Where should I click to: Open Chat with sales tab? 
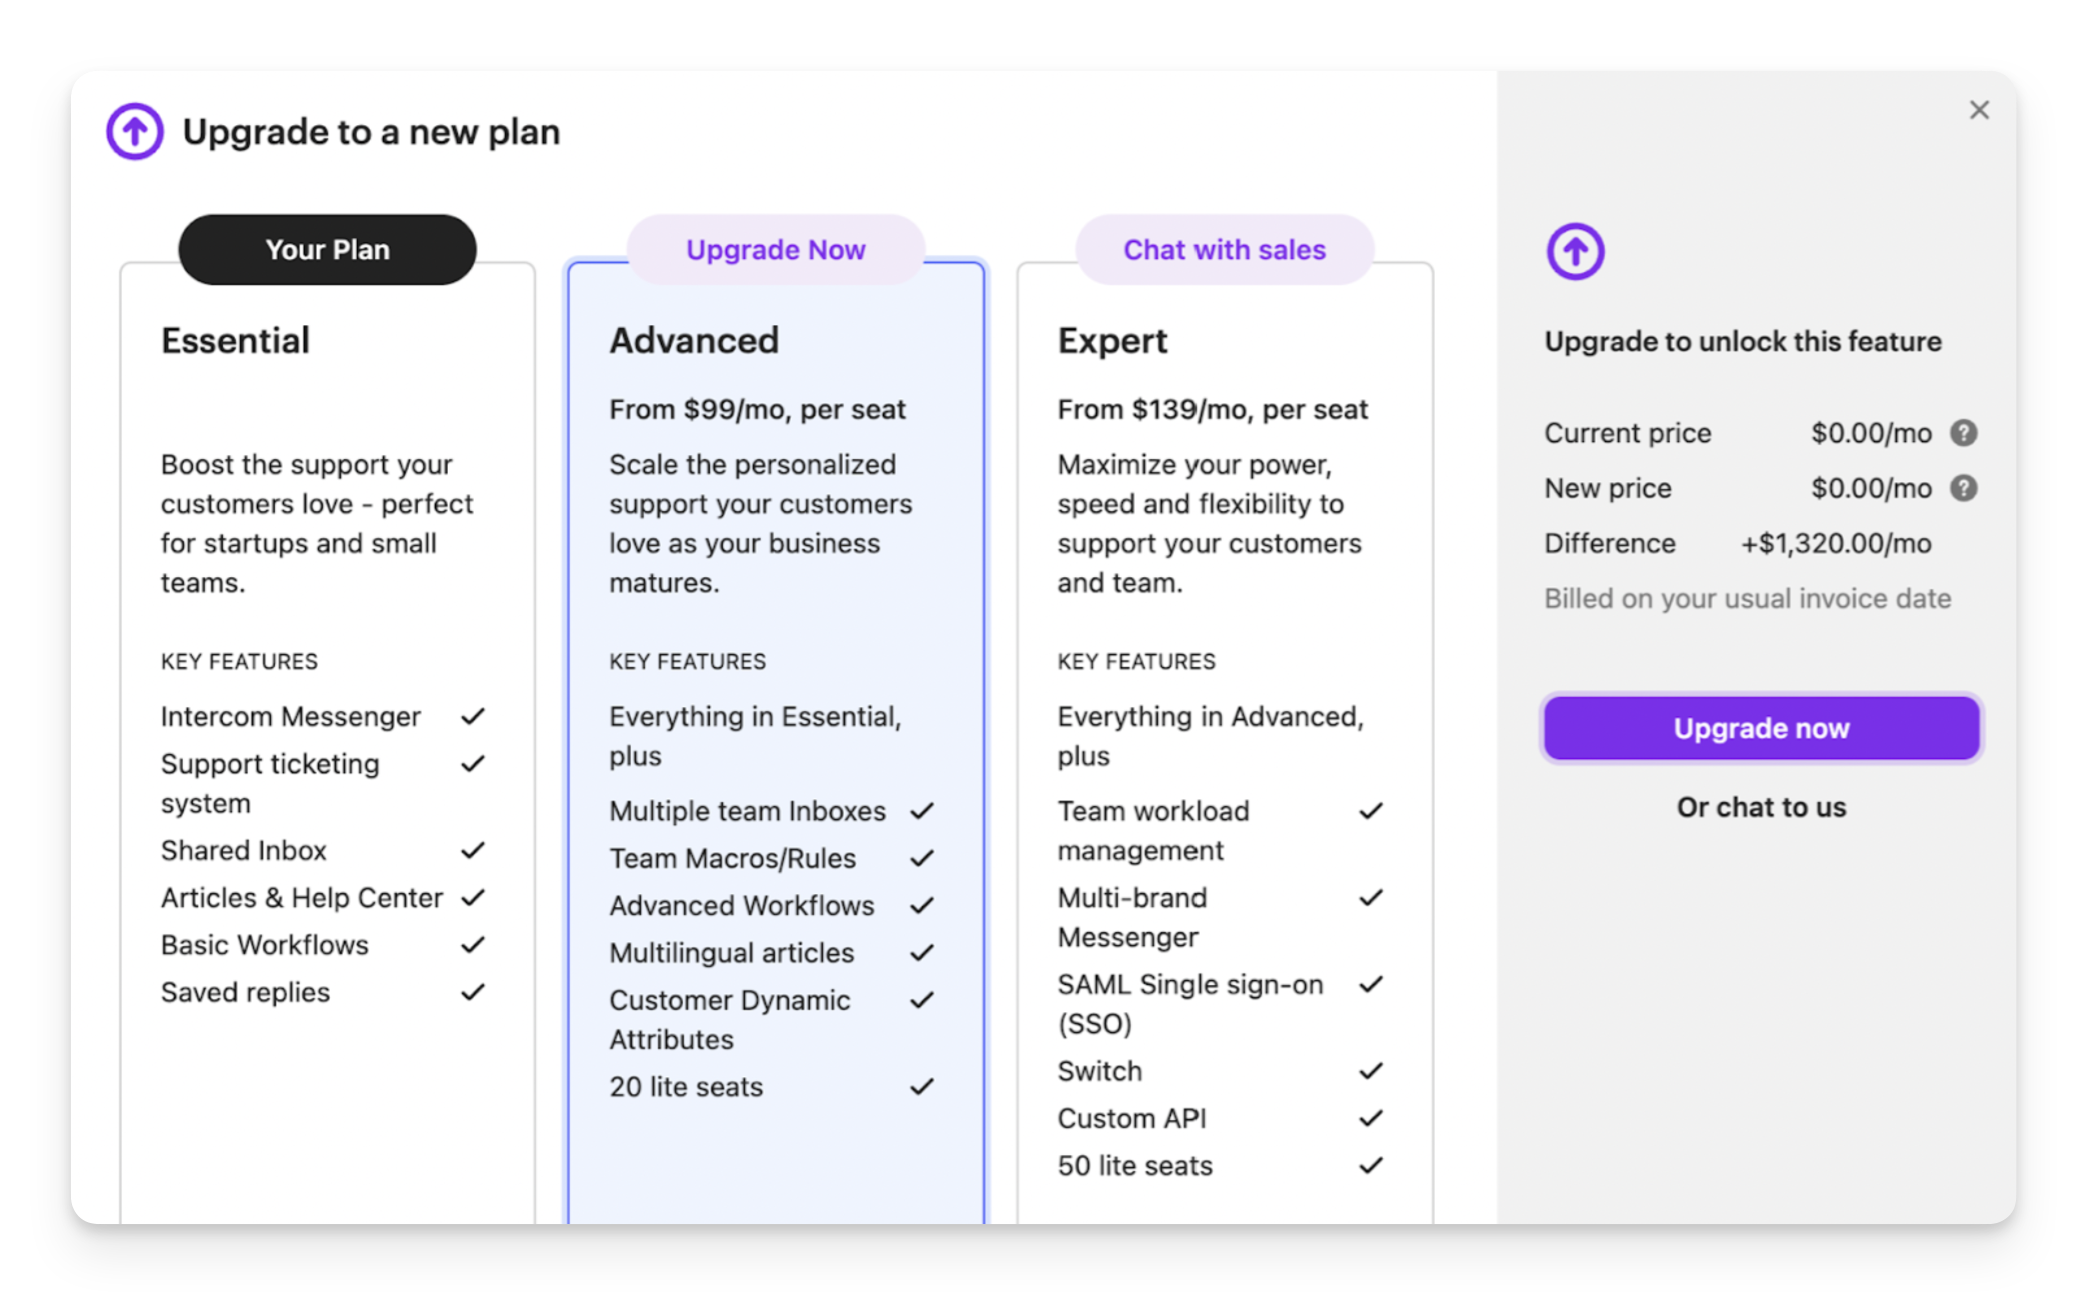coord(1224,249)
